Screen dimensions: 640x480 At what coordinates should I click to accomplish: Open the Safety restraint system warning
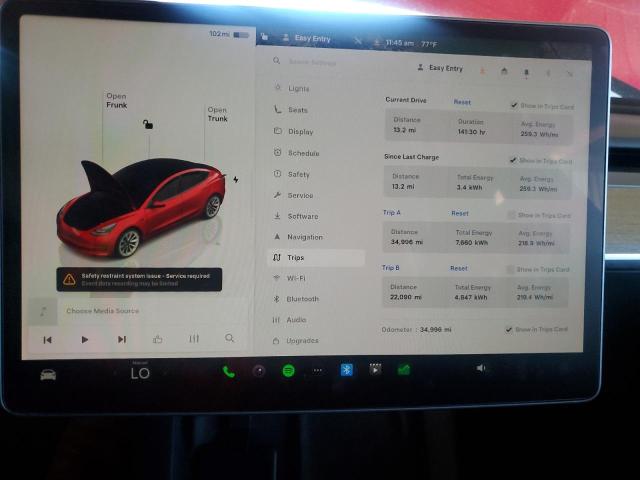pyautogui.click(x=139, y=280)
